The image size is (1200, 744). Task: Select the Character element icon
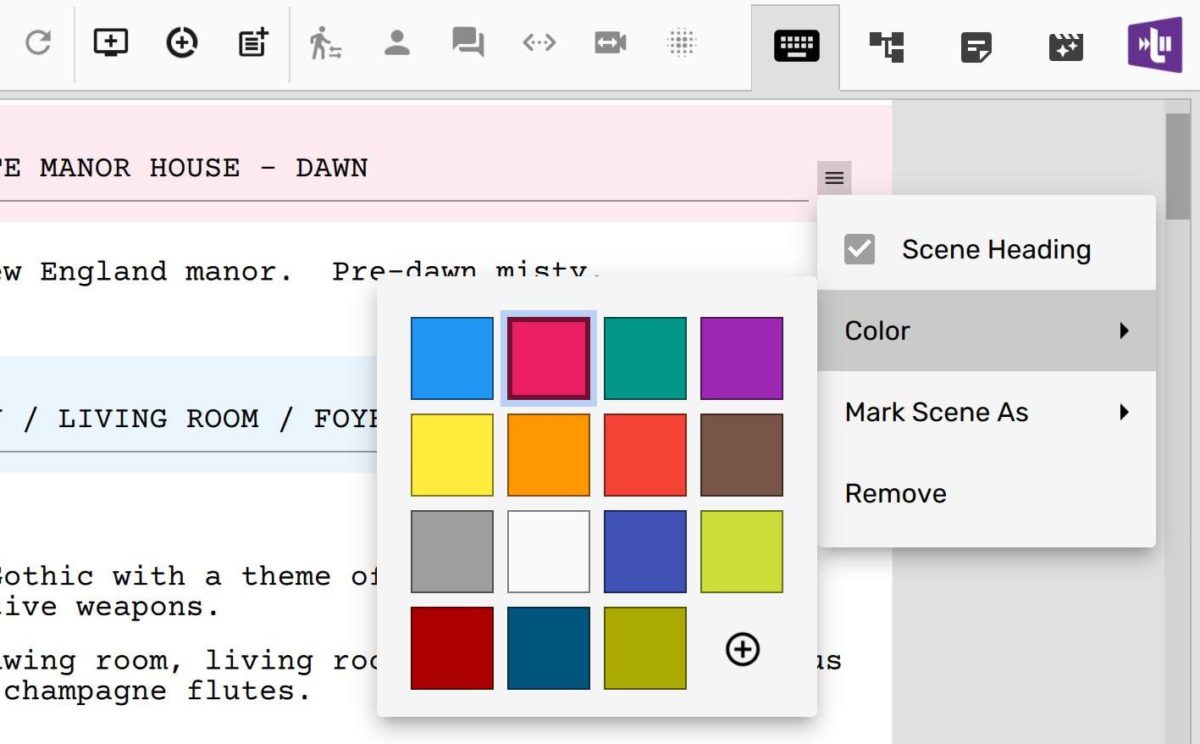pos(397,43)
